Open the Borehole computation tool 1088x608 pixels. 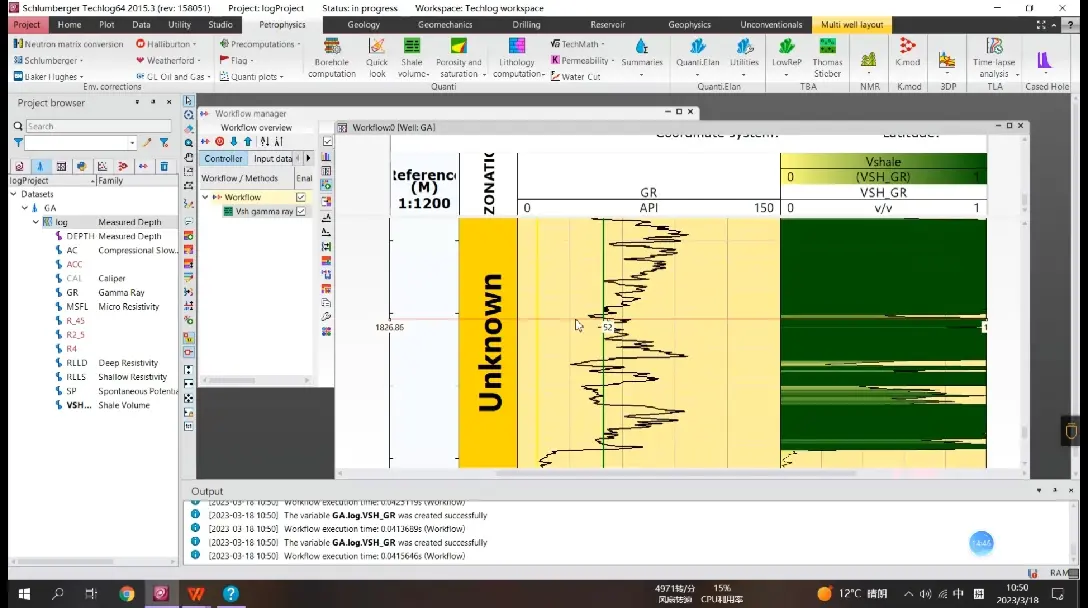[x=332, y=58]
